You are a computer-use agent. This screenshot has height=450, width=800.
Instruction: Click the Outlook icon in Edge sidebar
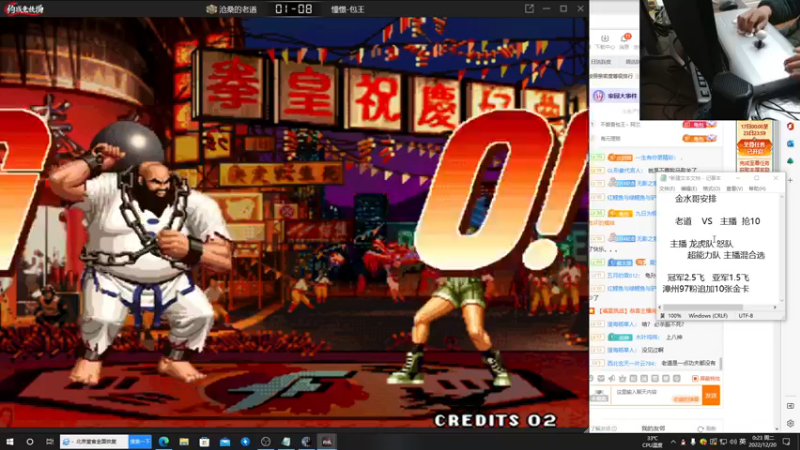click(790, 144)
